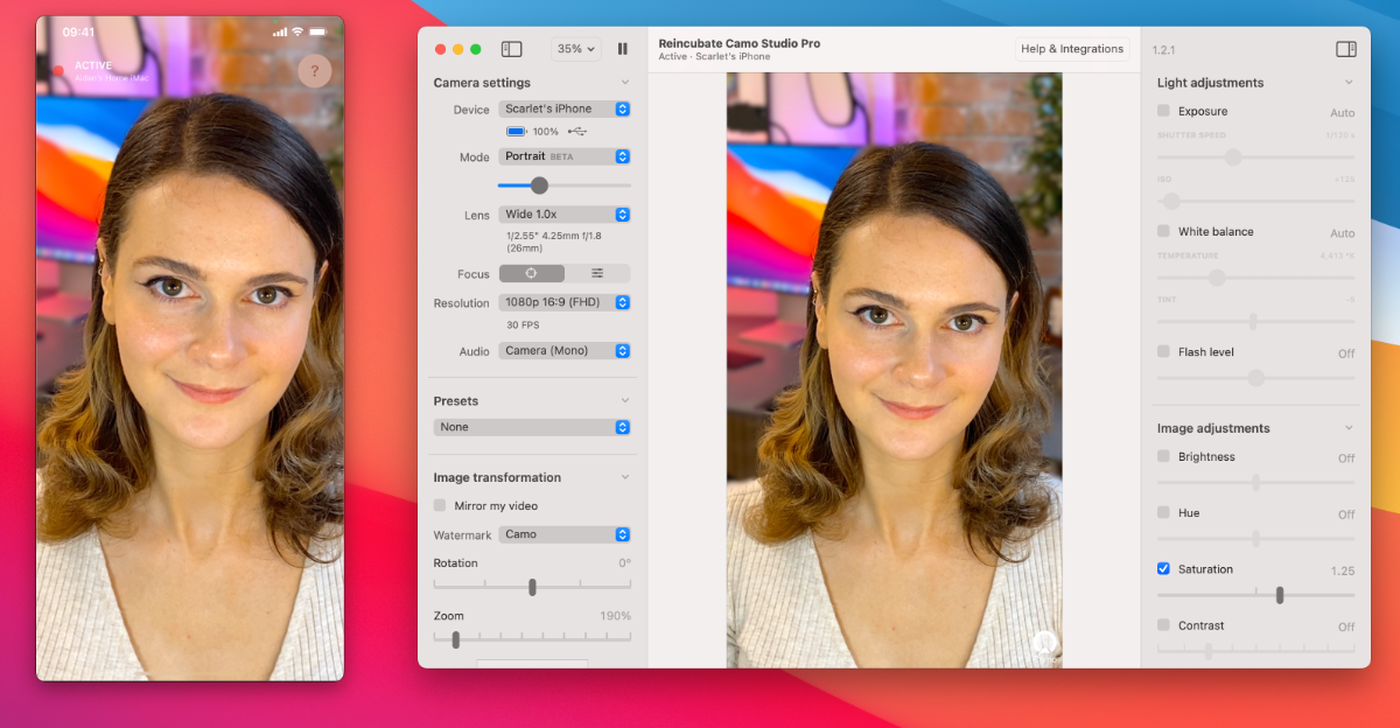Turn on the White balance checkbox
The height and width of the screenshot is (728, 1400).
(x=1163, y=231)
